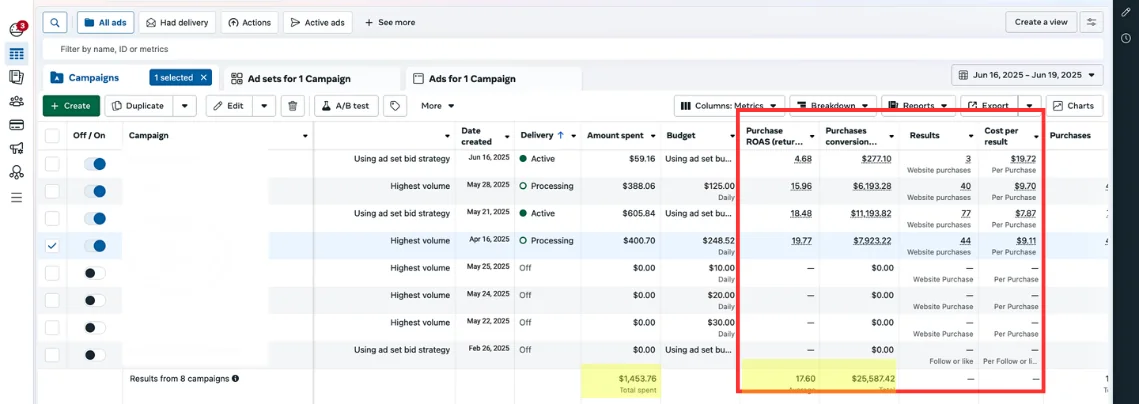Tick checkbox for campaign created Jun 16, 2025
Viewport: 1139px width, 404px height.
pyautogui.click(x=52, y=163)
